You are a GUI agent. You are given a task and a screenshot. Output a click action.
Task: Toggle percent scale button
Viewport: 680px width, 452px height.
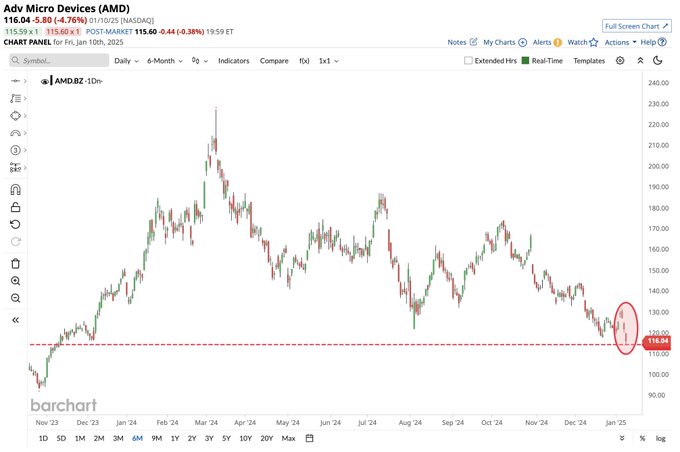click(642, 439)
